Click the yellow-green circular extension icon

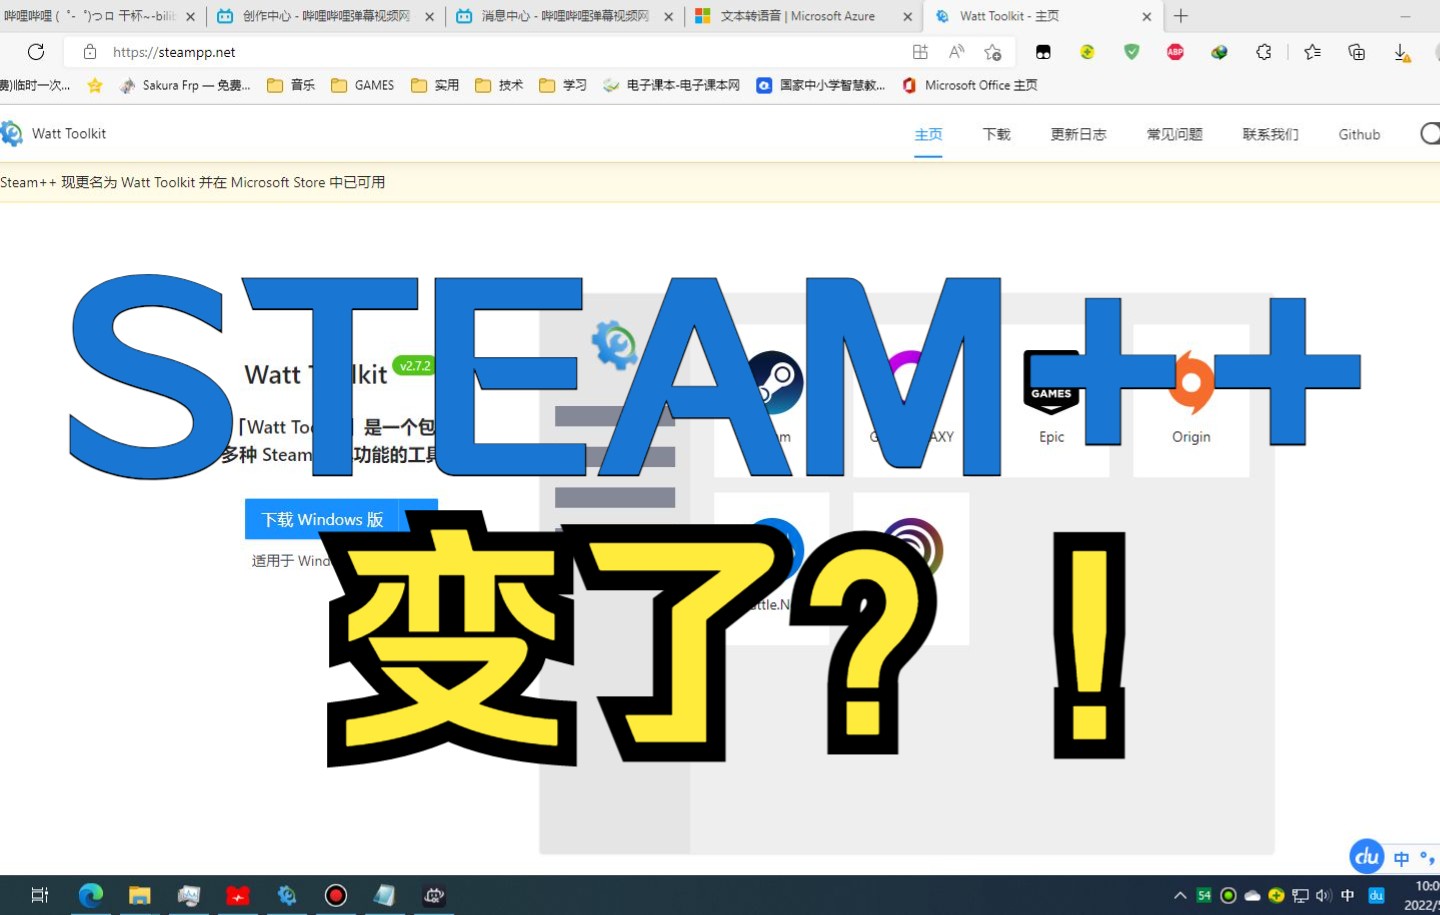point(1087,52)
